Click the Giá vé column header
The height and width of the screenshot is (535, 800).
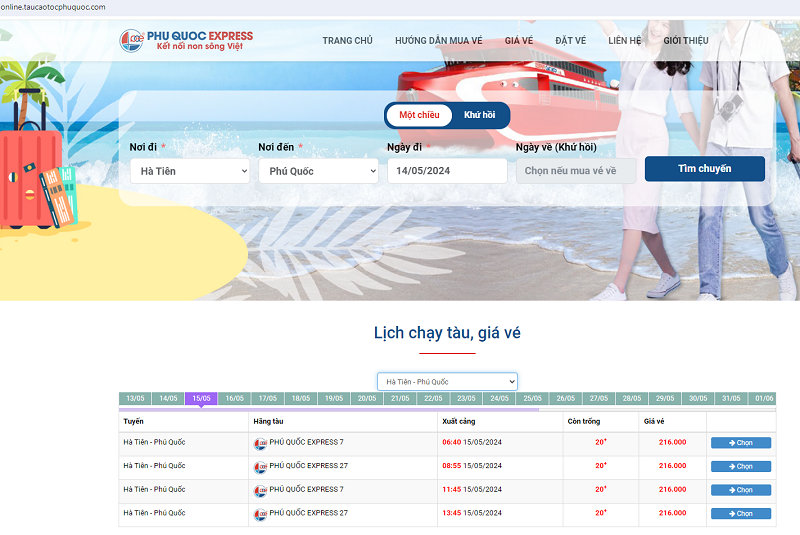pyautogui.click(x=654, y=421)
